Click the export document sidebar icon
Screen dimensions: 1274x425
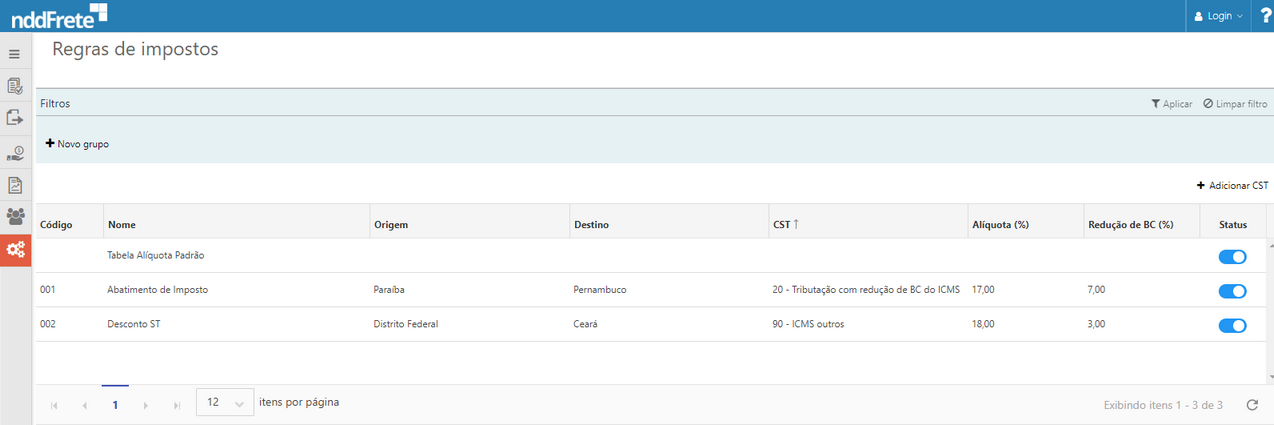15,118
